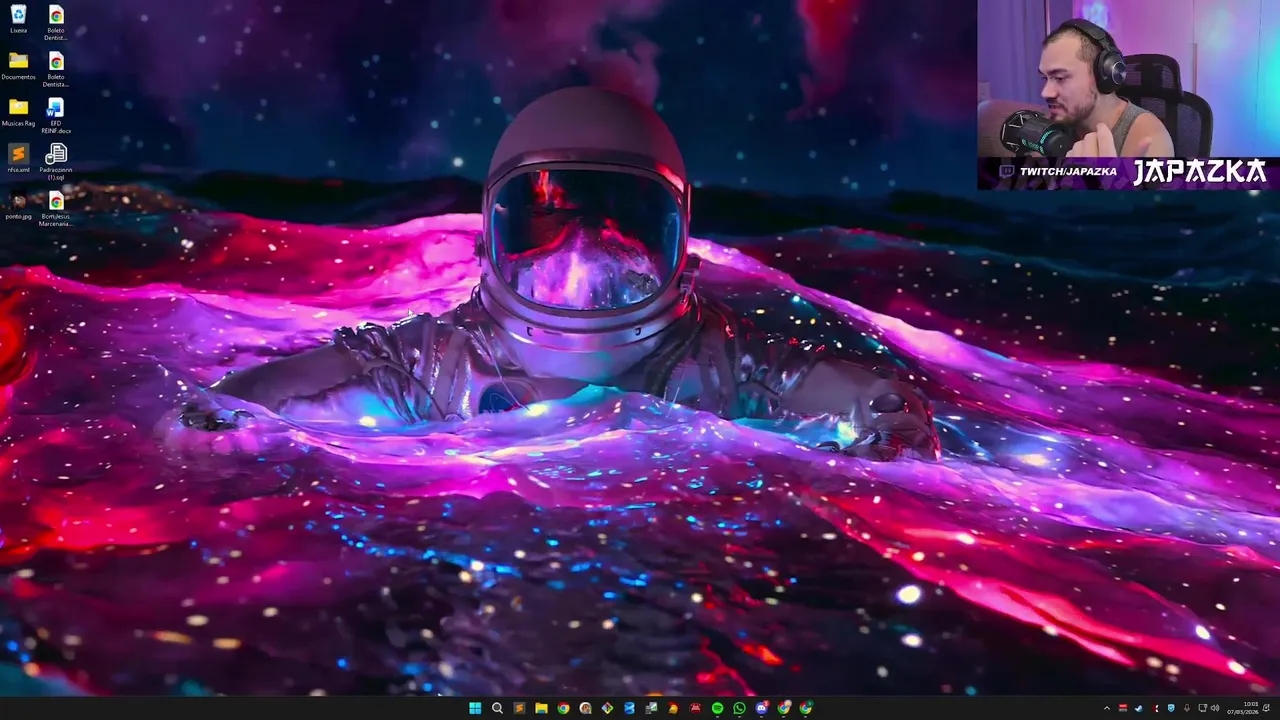Switch to Chrome window with green badge
Image resolution: width=1280 pixels, height=720 pixels.
(806, 708)
